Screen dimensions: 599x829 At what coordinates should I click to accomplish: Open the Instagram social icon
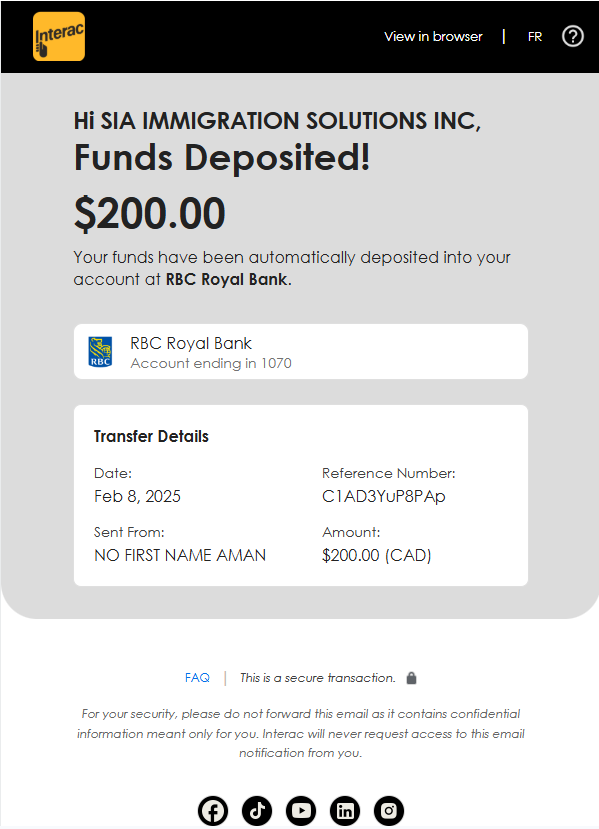[389, 810]
